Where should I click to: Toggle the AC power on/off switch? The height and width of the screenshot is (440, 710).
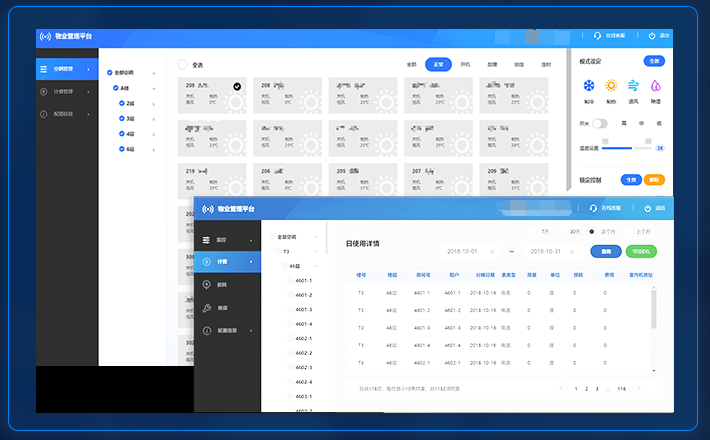(x=599, y=123)
